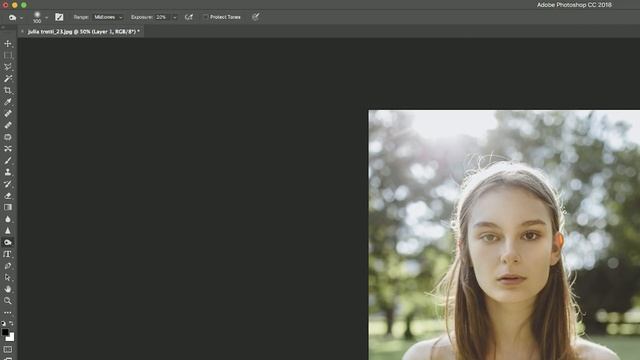Reset default foreground and background colors
This screenshot has width=640, height=360.
(x=3, y=323)
